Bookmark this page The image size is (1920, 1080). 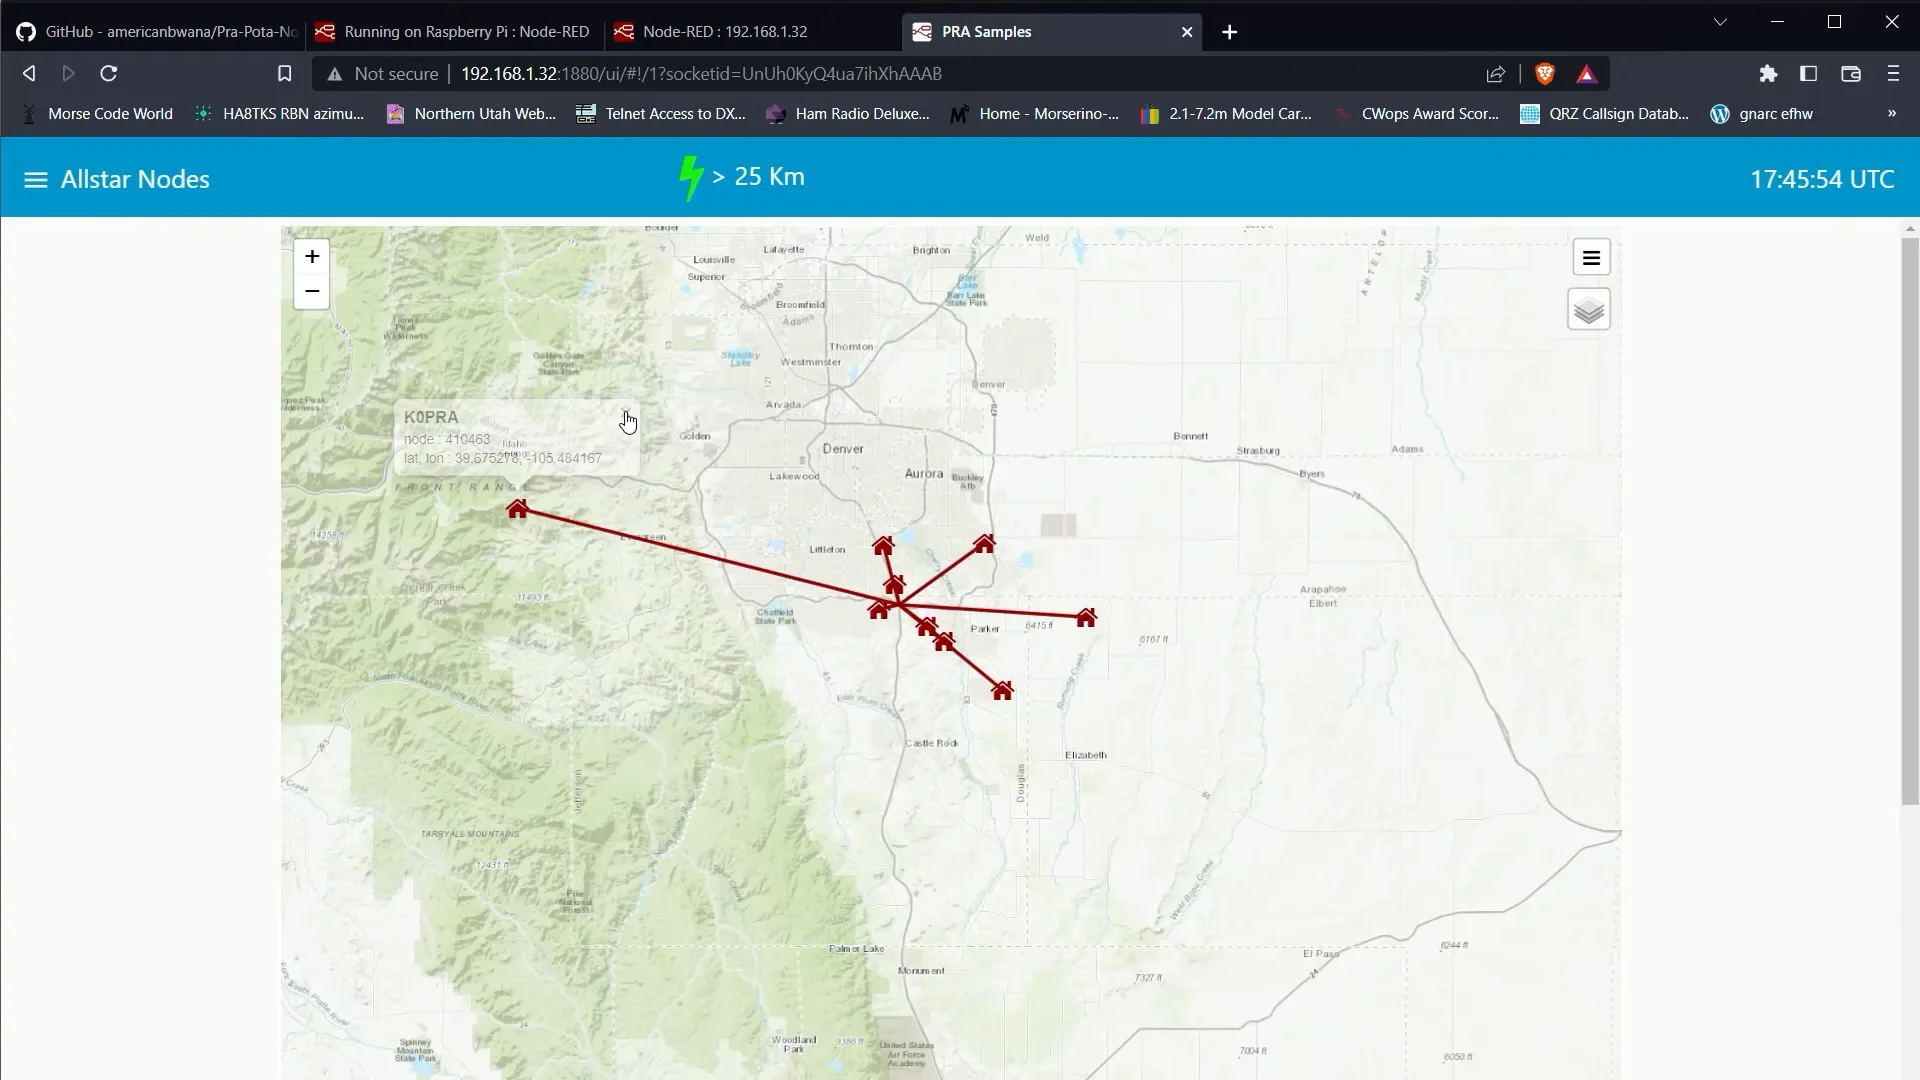284,74
